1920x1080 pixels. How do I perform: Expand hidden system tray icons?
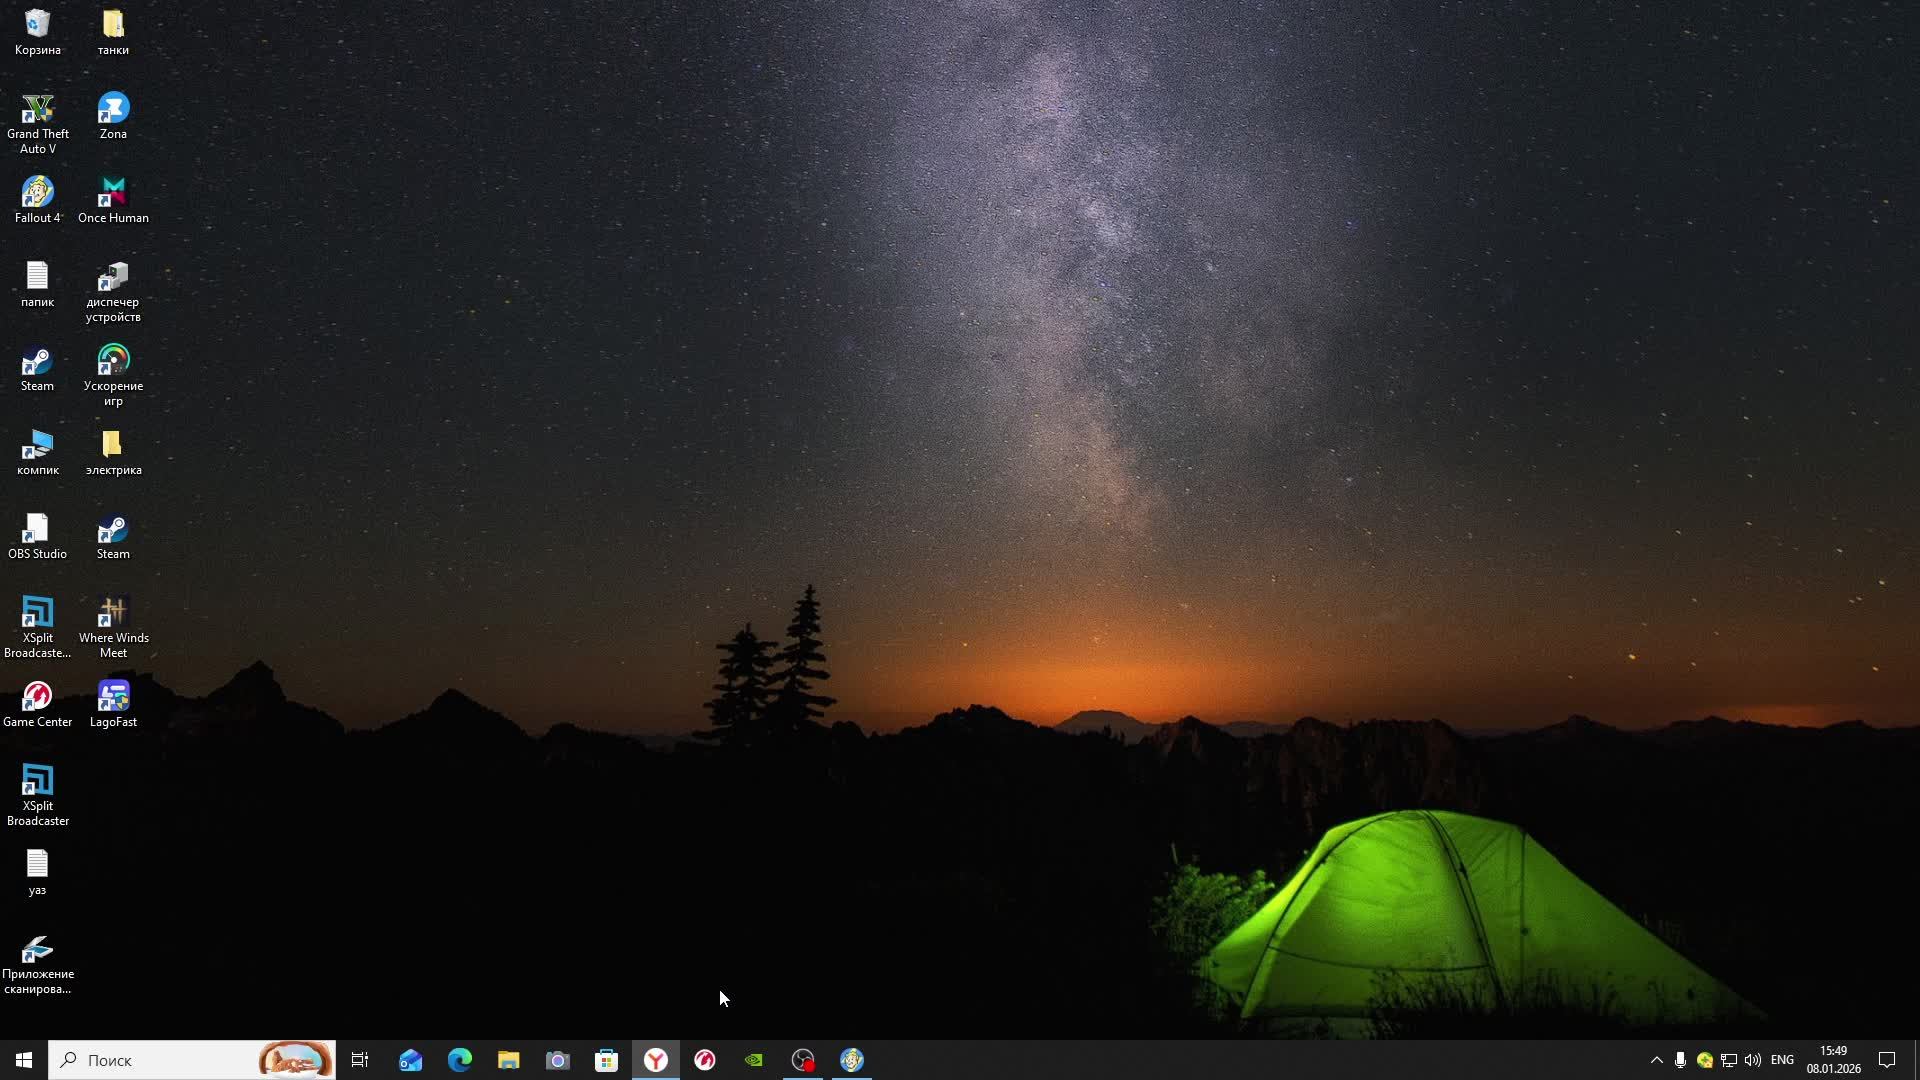point(1656,1060)
